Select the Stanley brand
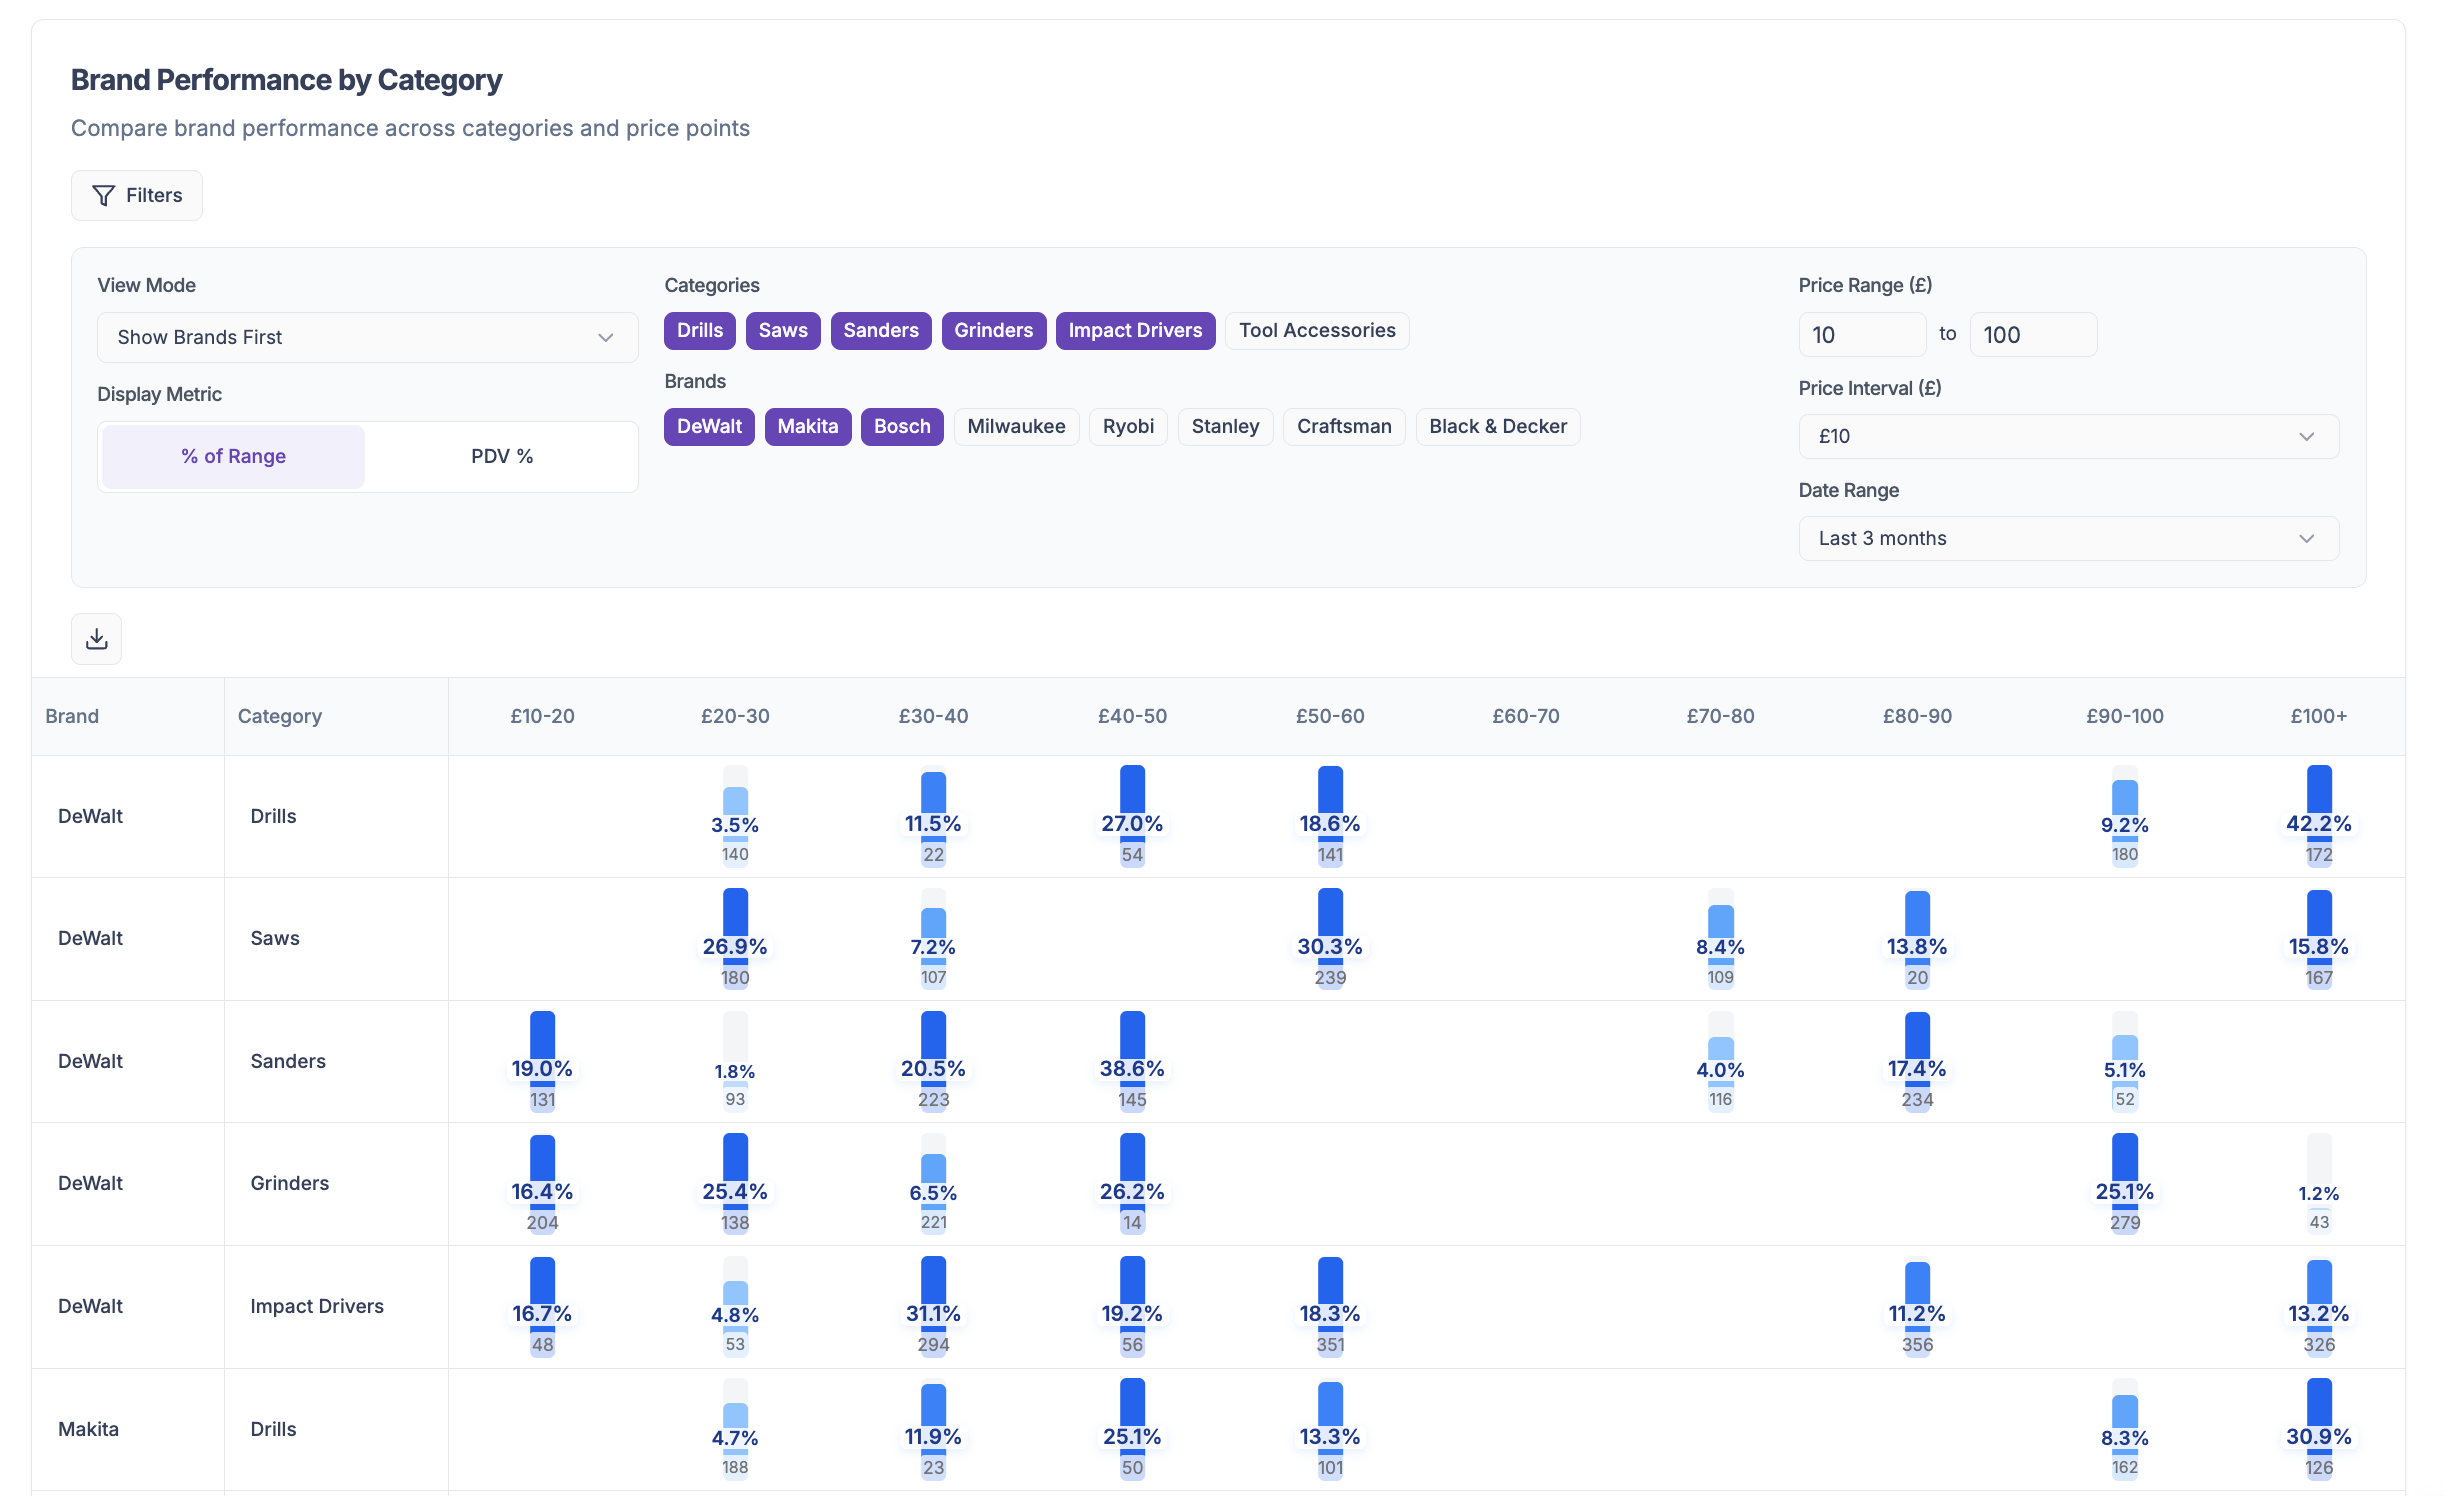This screenshot has width=2444, height=1496. coord(1225,426)
